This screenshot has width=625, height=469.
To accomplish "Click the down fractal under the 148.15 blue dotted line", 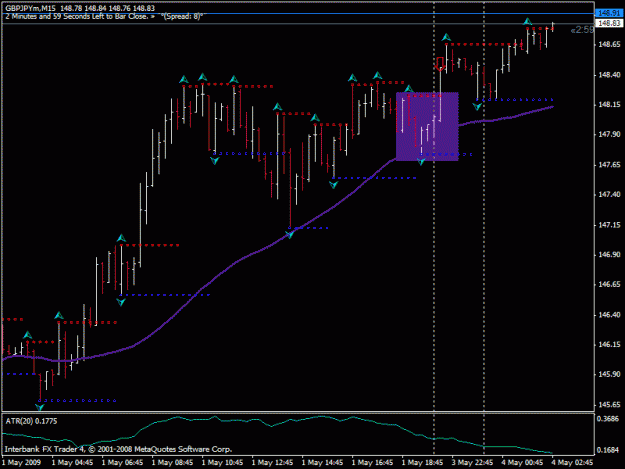I will point(478,106).
